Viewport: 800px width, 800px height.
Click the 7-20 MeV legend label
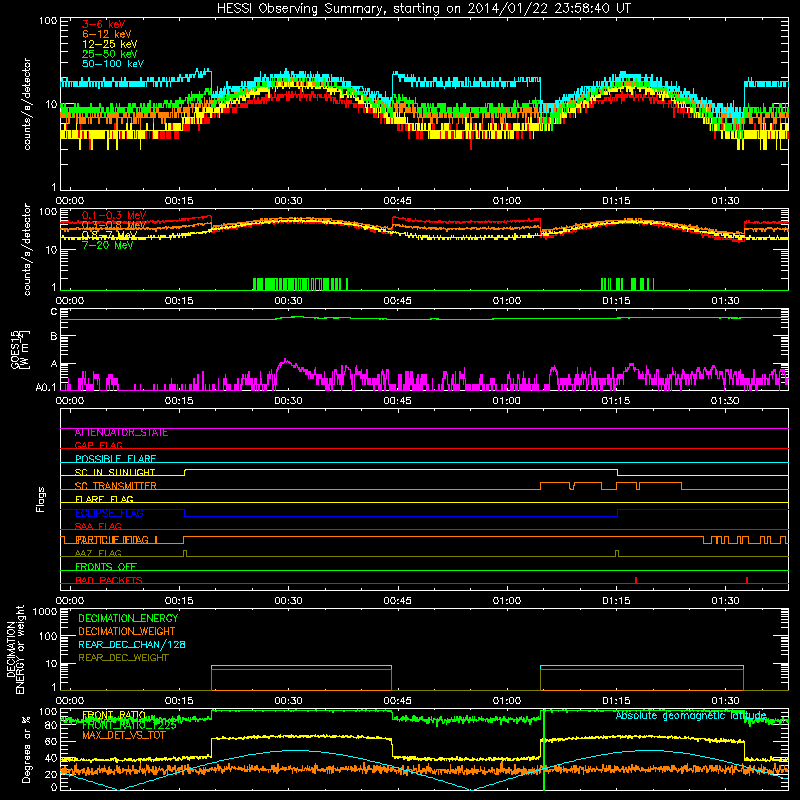coord(107,245)
